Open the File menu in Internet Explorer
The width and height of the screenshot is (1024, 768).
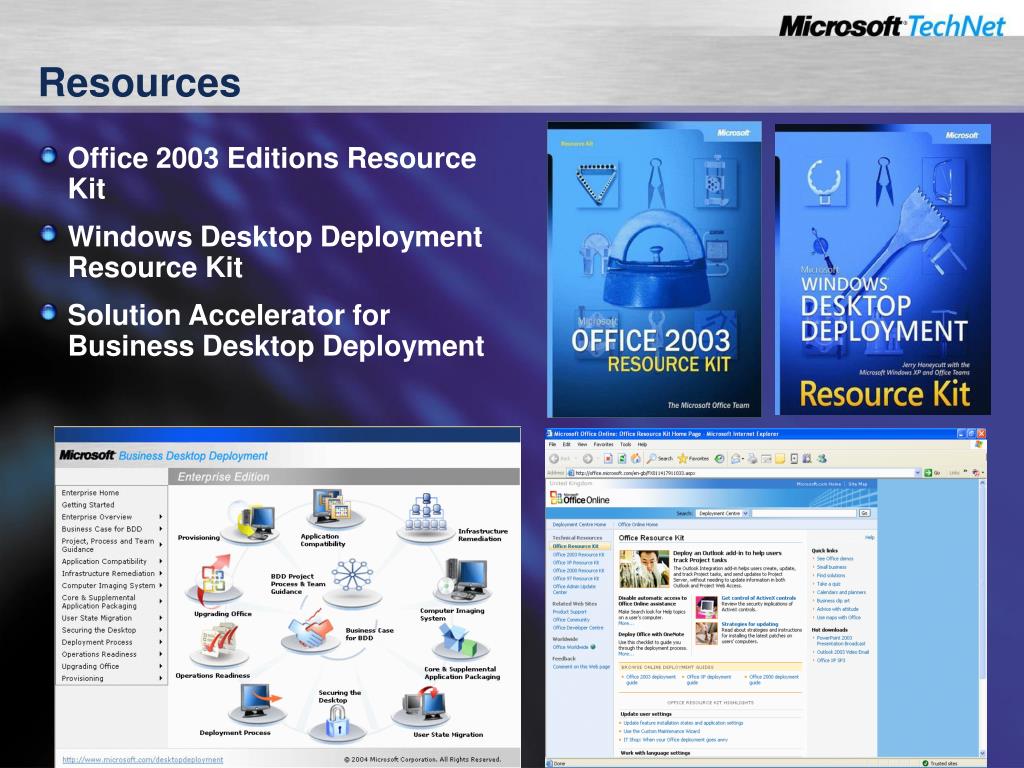click(552, 444)
